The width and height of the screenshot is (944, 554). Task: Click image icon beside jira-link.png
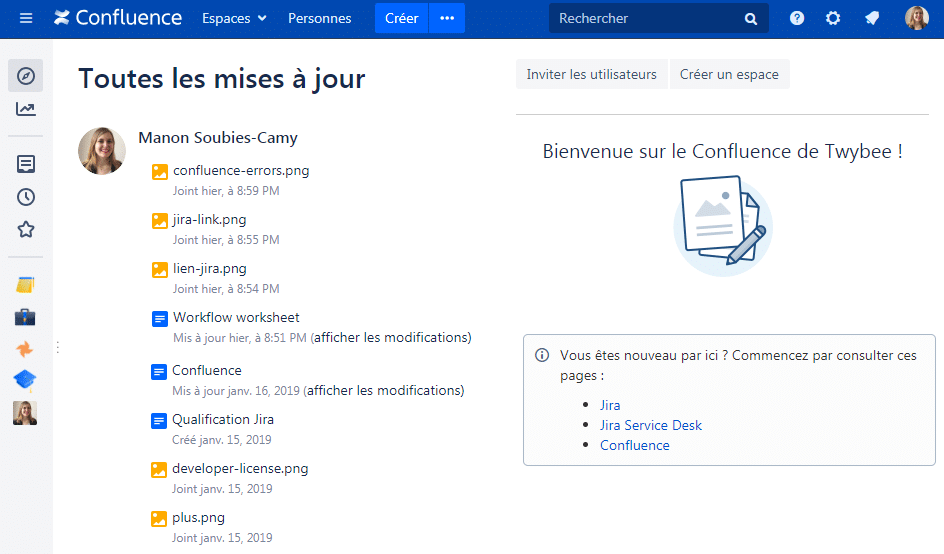coord(160,220)
